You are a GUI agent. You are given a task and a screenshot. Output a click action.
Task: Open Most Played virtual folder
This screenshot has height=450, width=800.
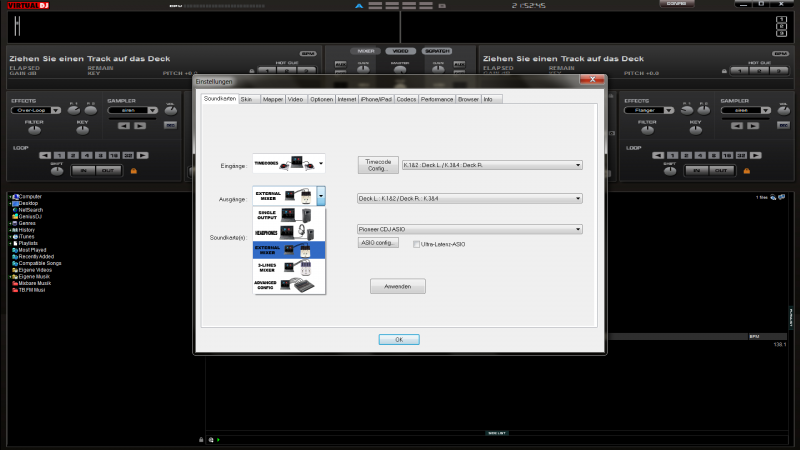coord(32,250)
